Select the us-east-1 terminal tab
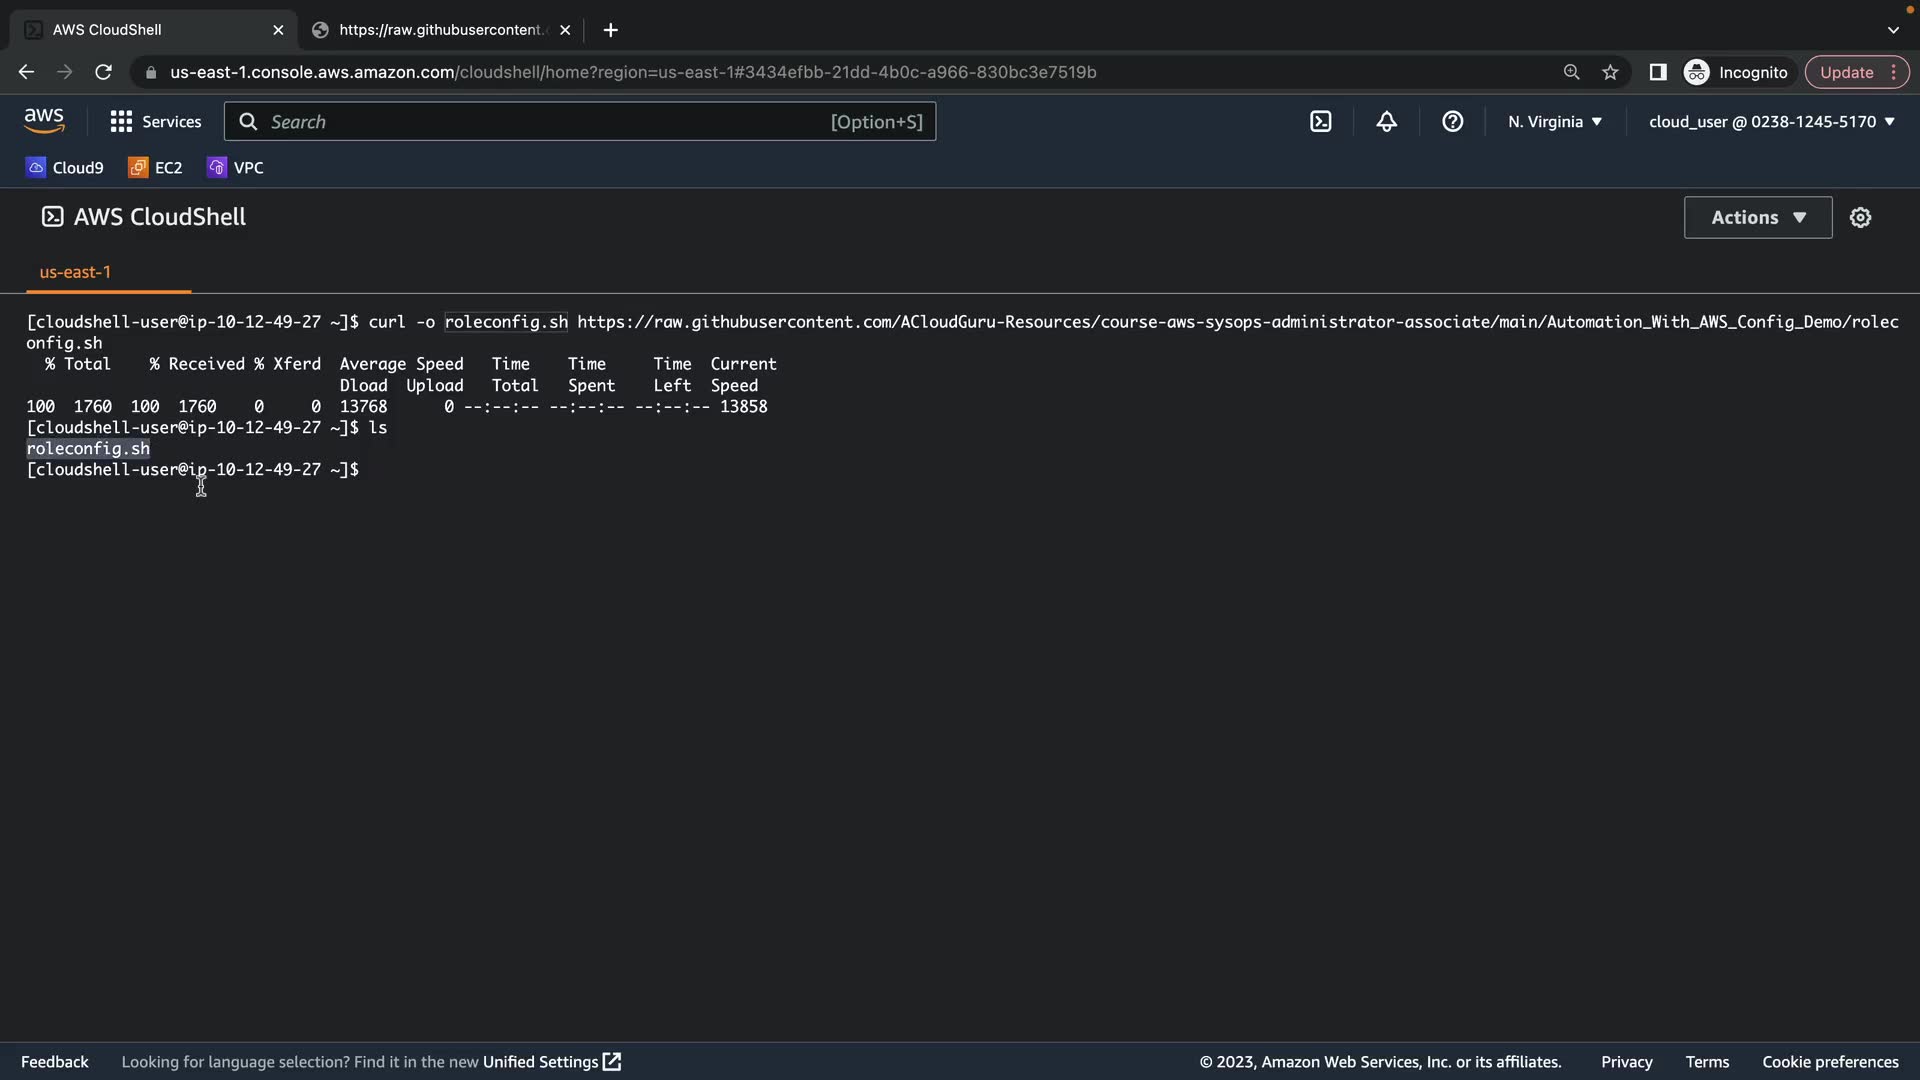This screenshot has height=1080, width=1920. 75,272
